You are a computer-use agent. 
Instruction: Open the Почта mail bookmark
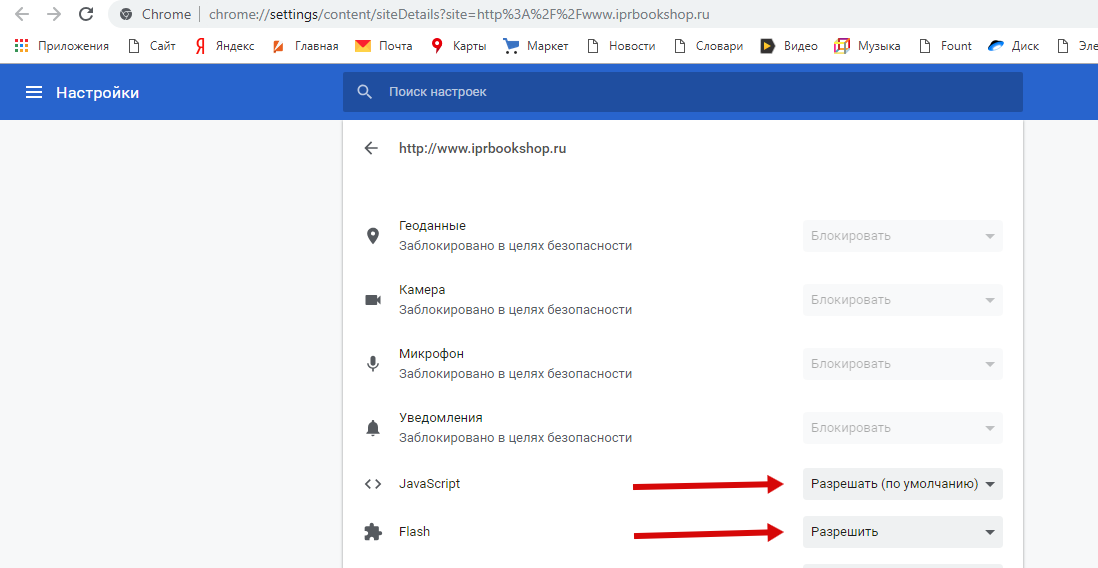(x=383, y=46)
